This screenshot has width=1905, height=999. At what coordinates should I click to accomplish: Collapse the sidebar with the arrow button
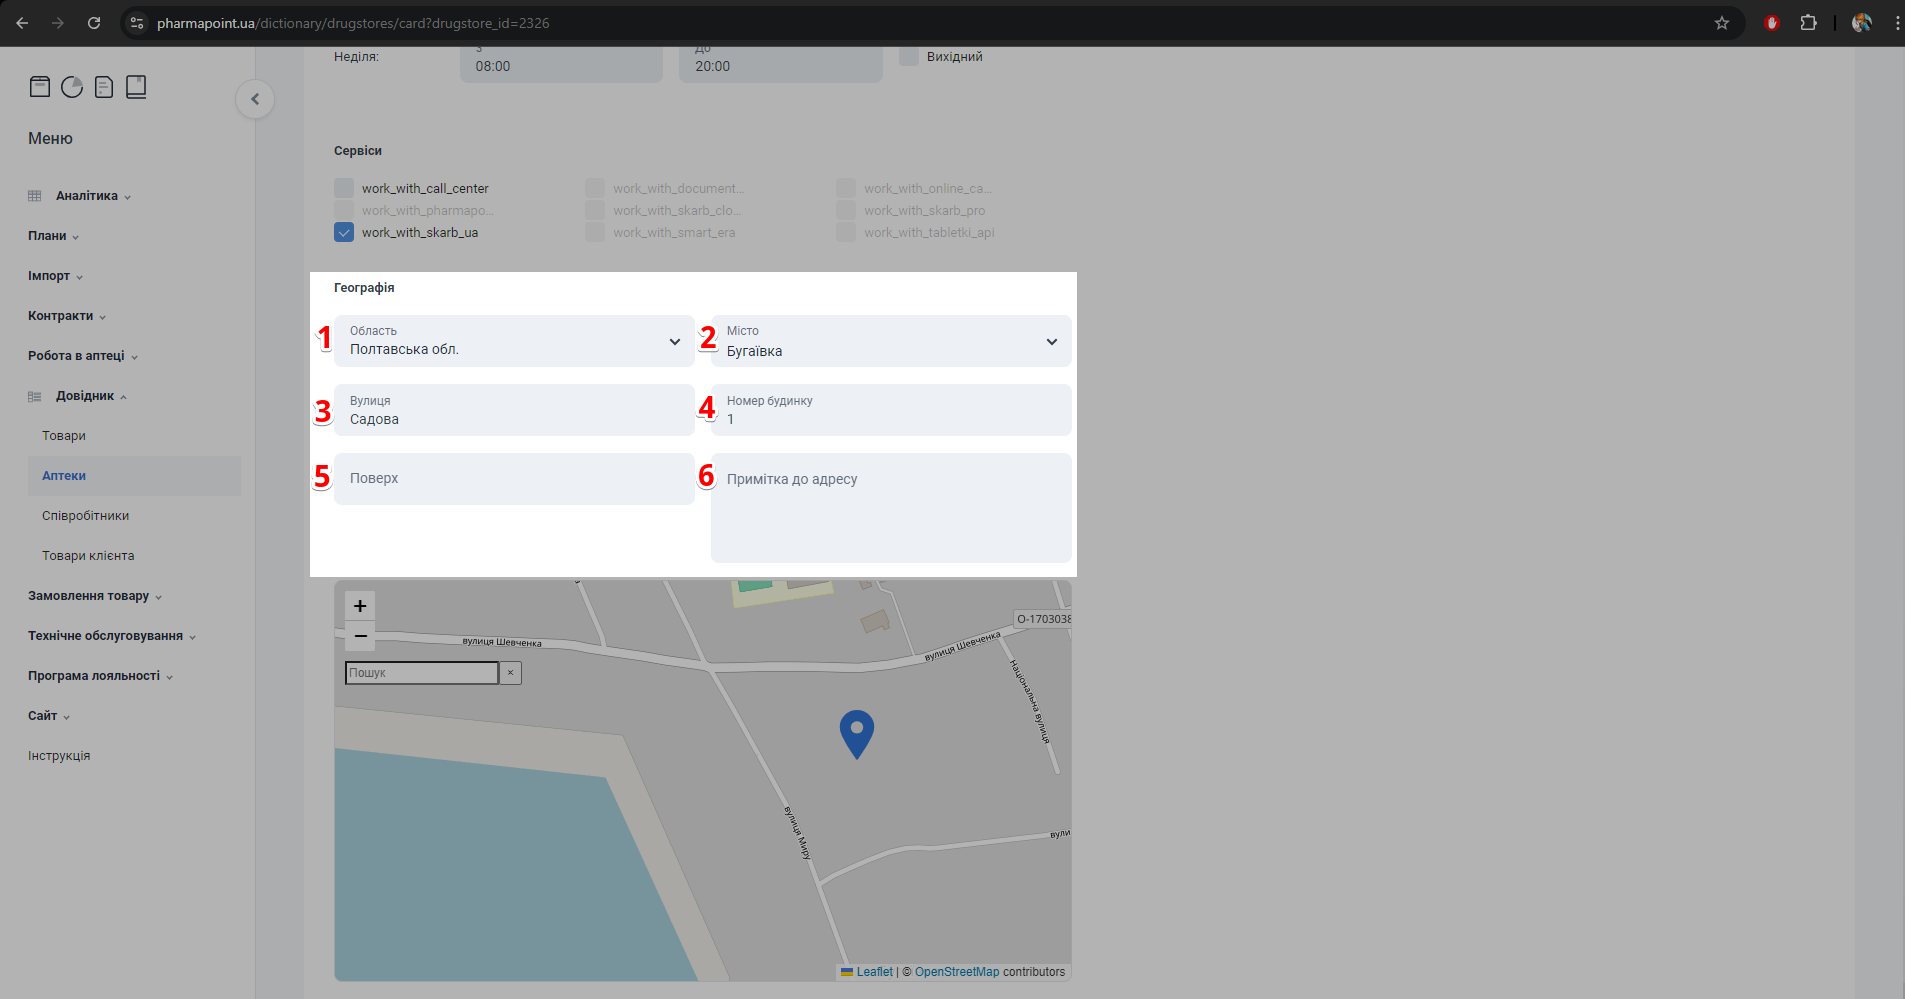255,99
